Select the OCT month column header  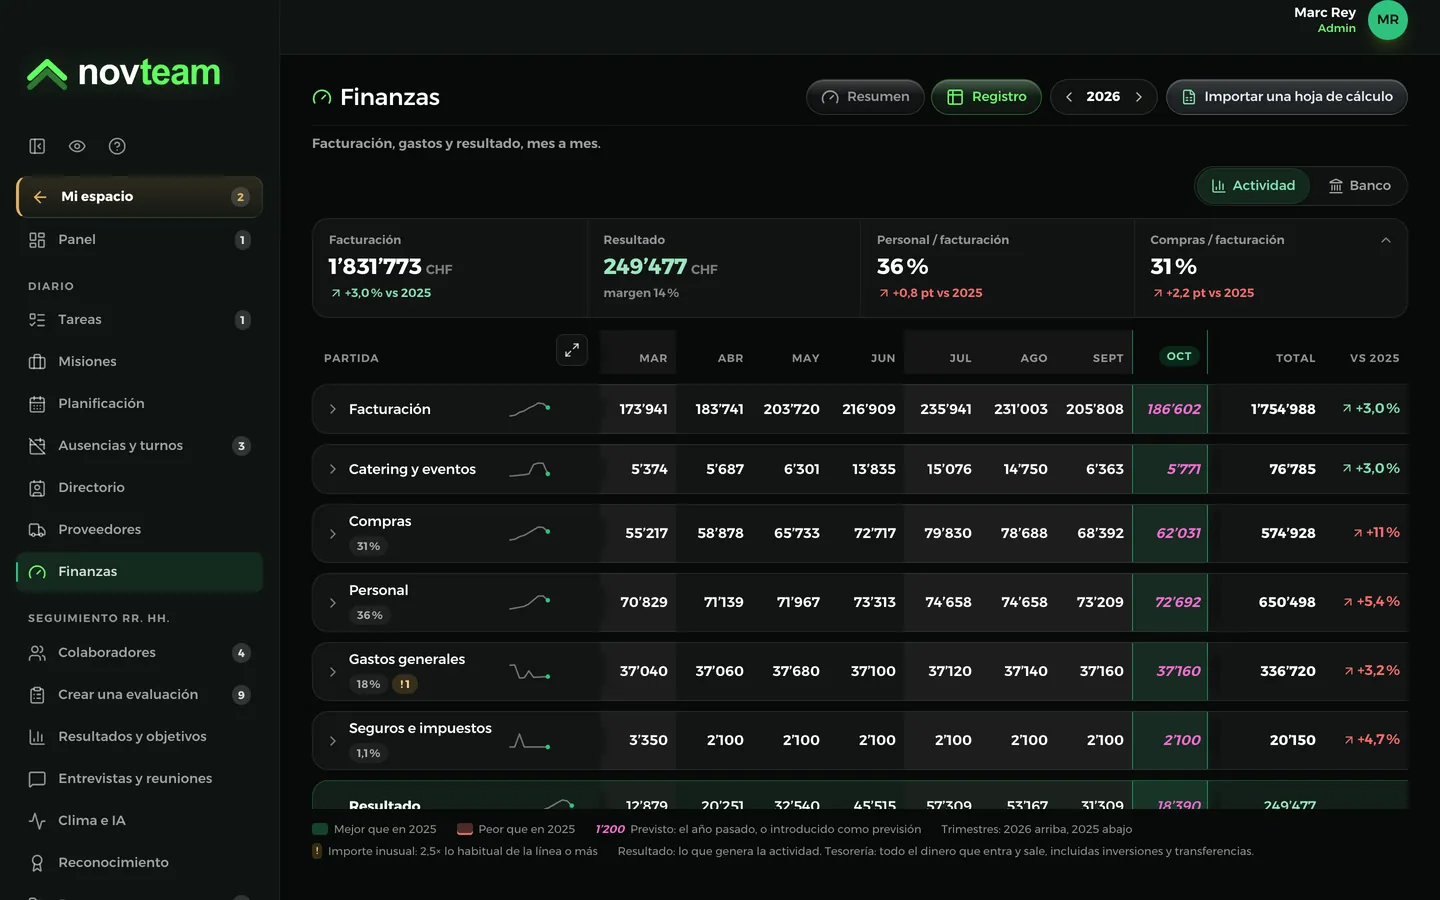(1179, 356)
